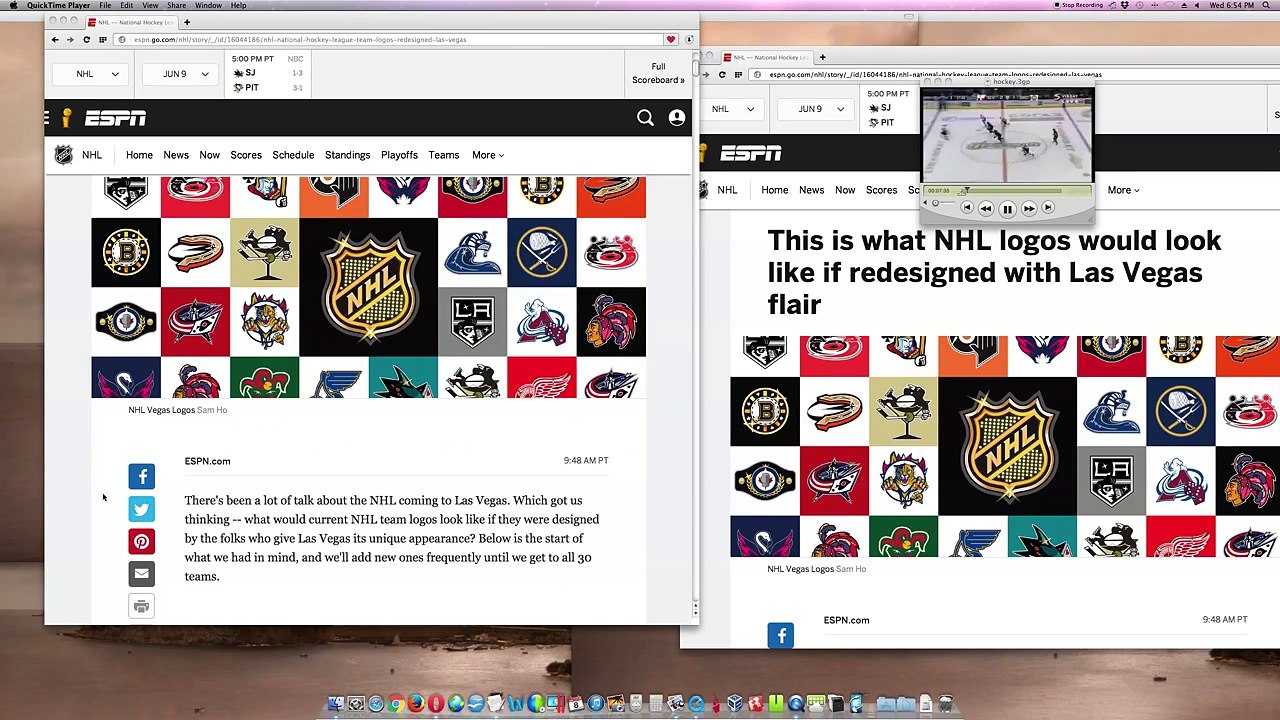The height and width of the screenshot is (720, 1280).
Task: Rewind the hockey.3gp video
Action: point(986,209)
